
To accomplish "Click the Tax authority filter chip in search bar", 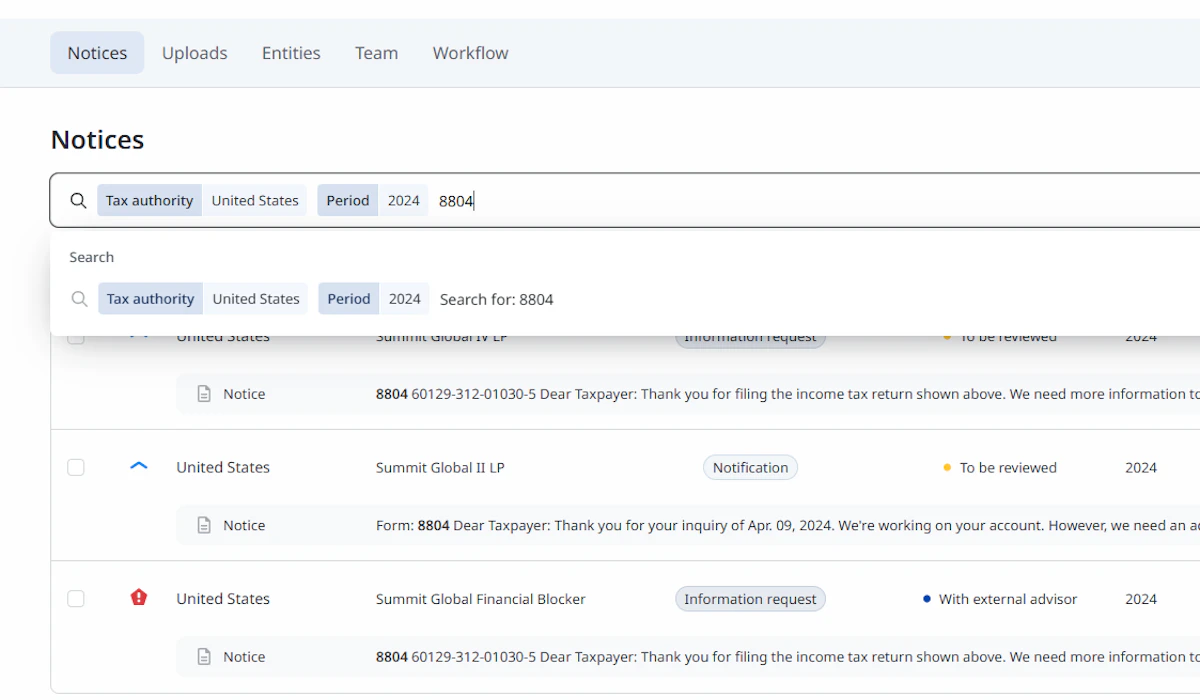I will click(149, 200).
